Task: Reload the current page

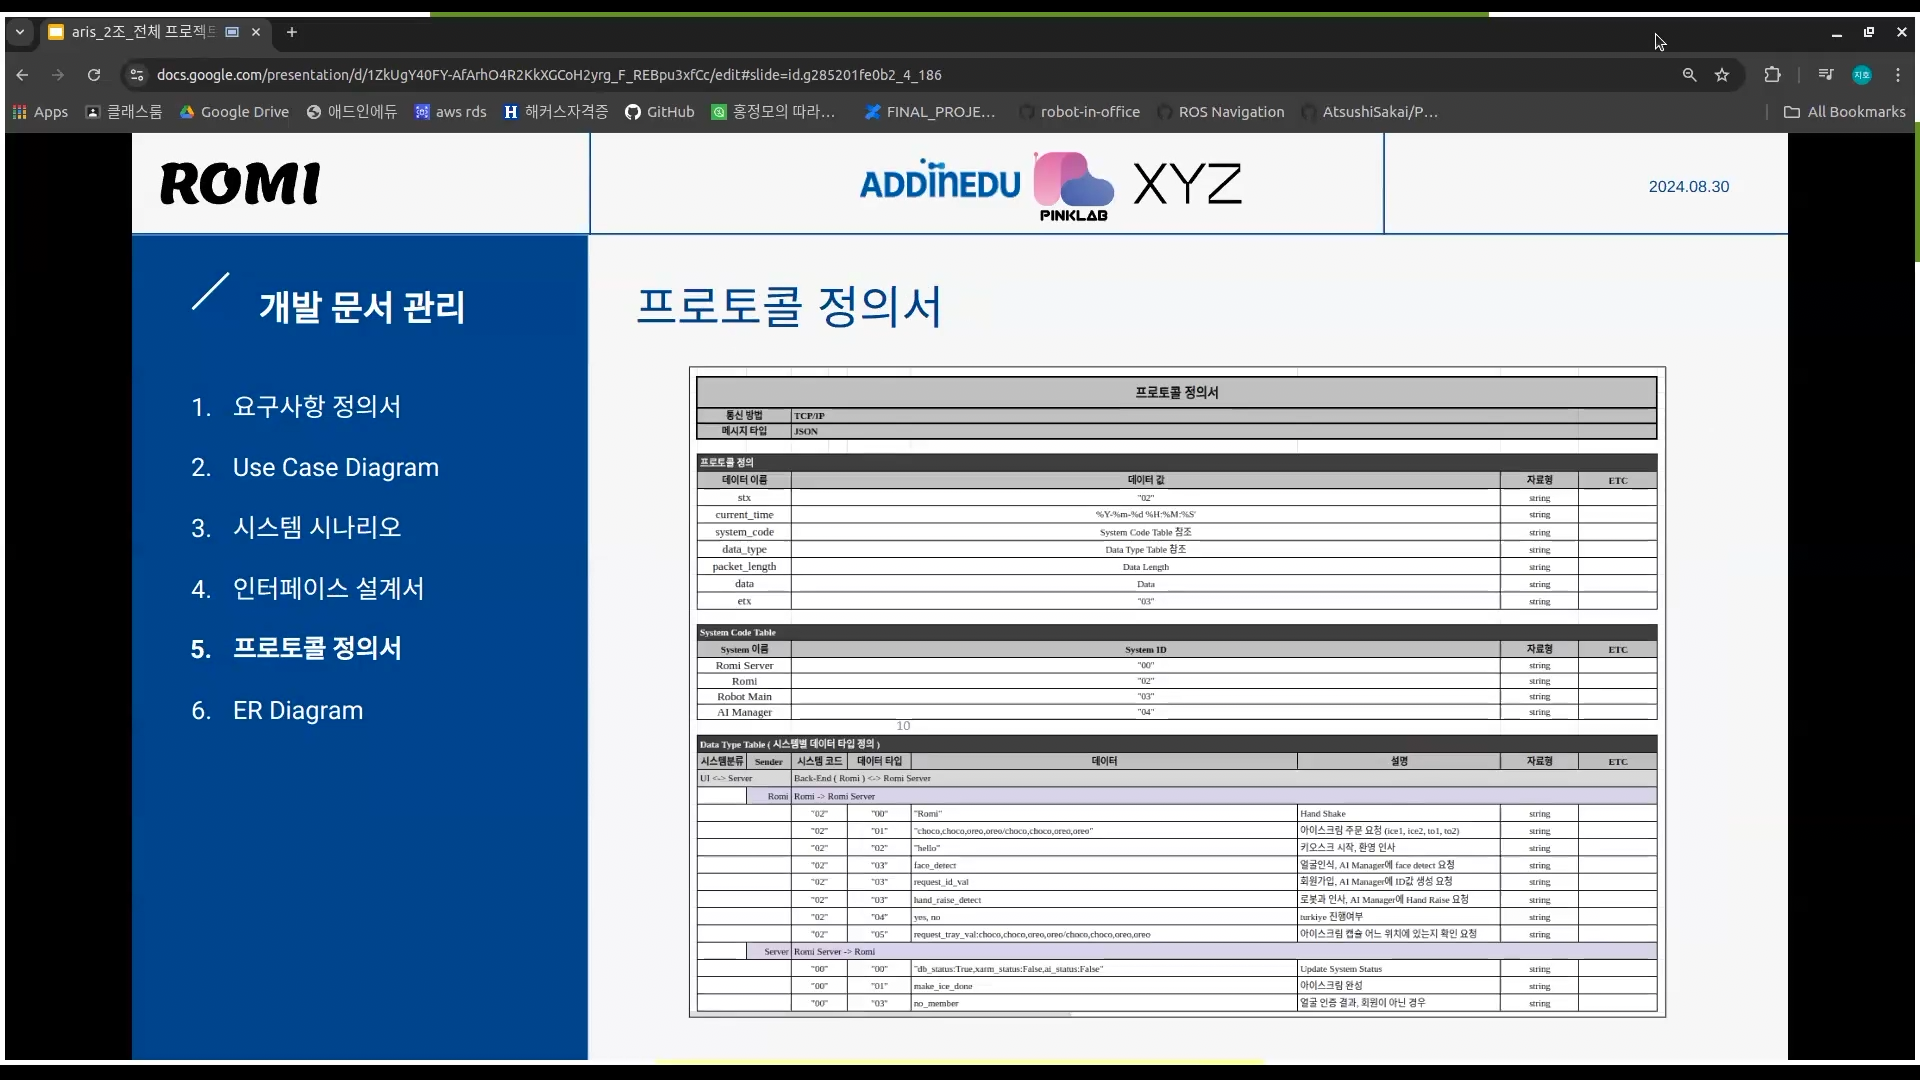Action: (x=94, y=75)
